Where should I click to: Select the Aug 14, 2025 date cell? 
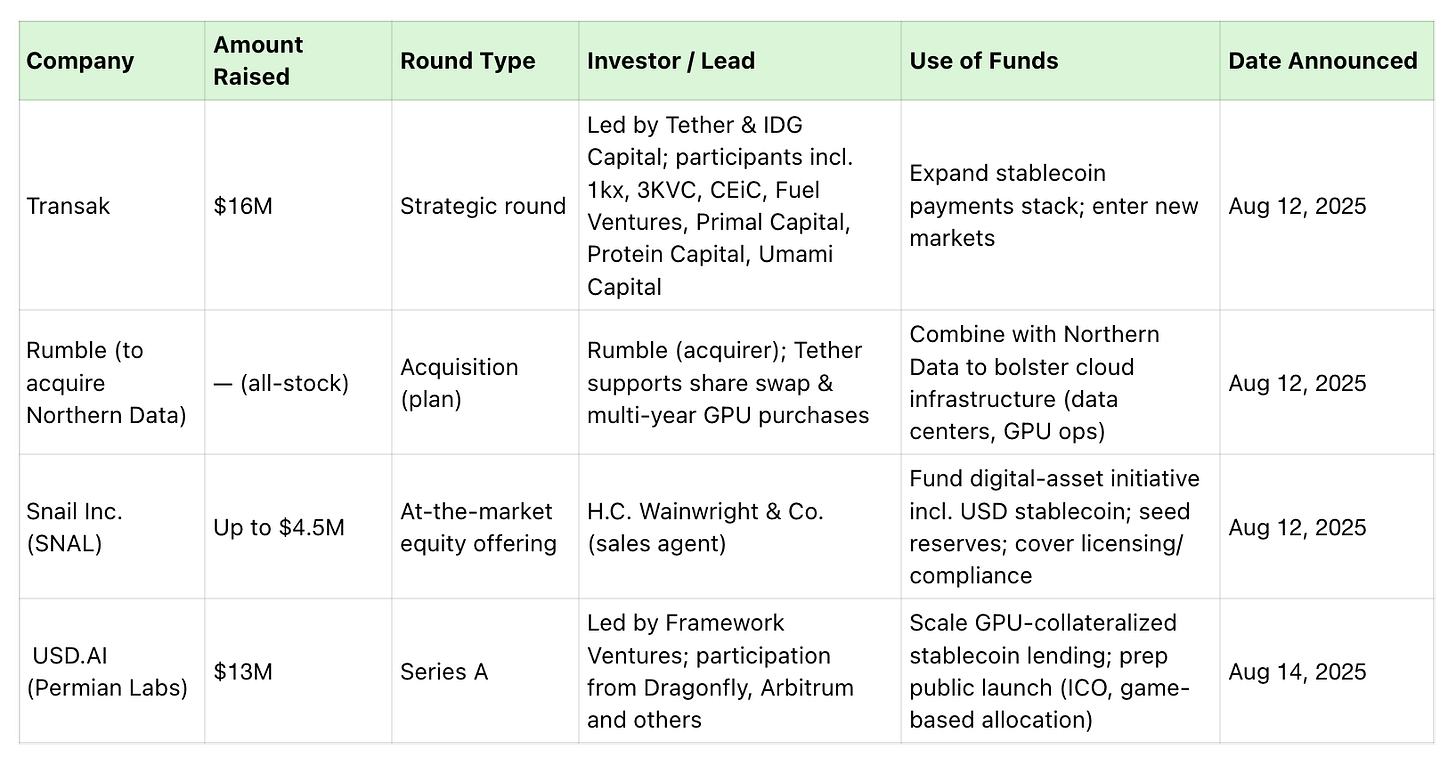tap(1297, 672)
